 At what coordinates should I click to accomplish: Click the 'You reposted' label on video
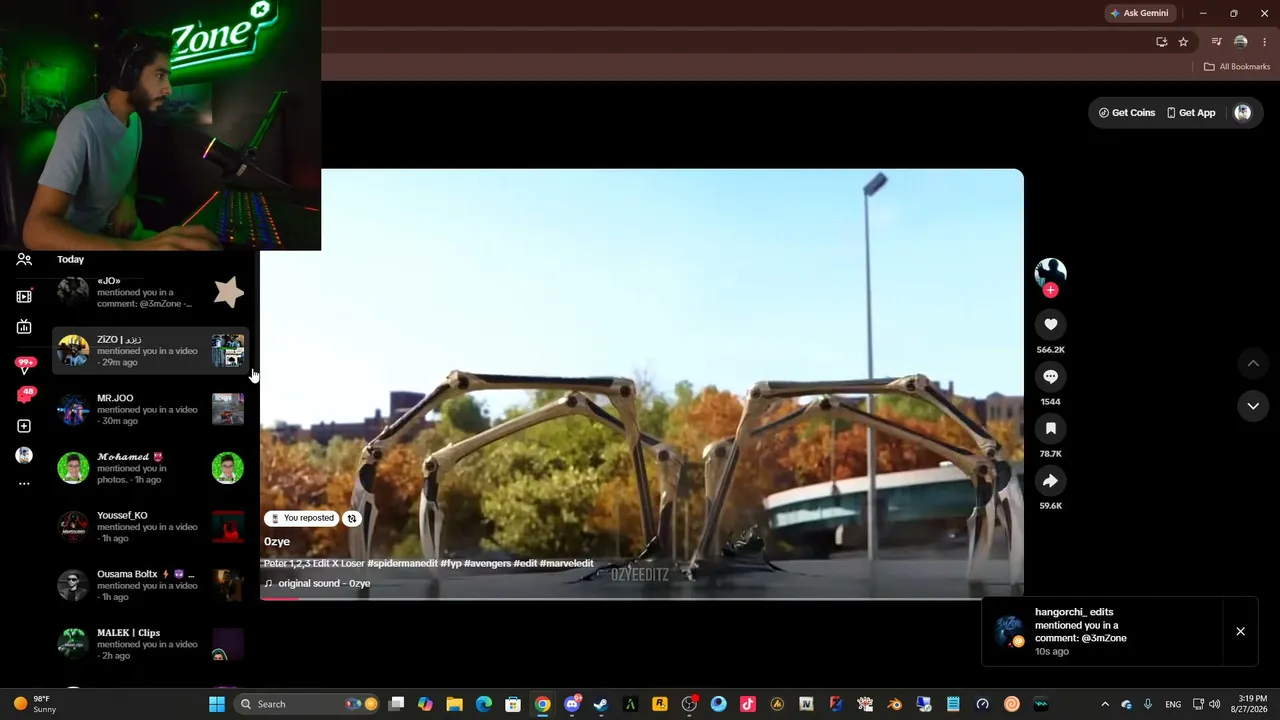(x=302, y=518)
